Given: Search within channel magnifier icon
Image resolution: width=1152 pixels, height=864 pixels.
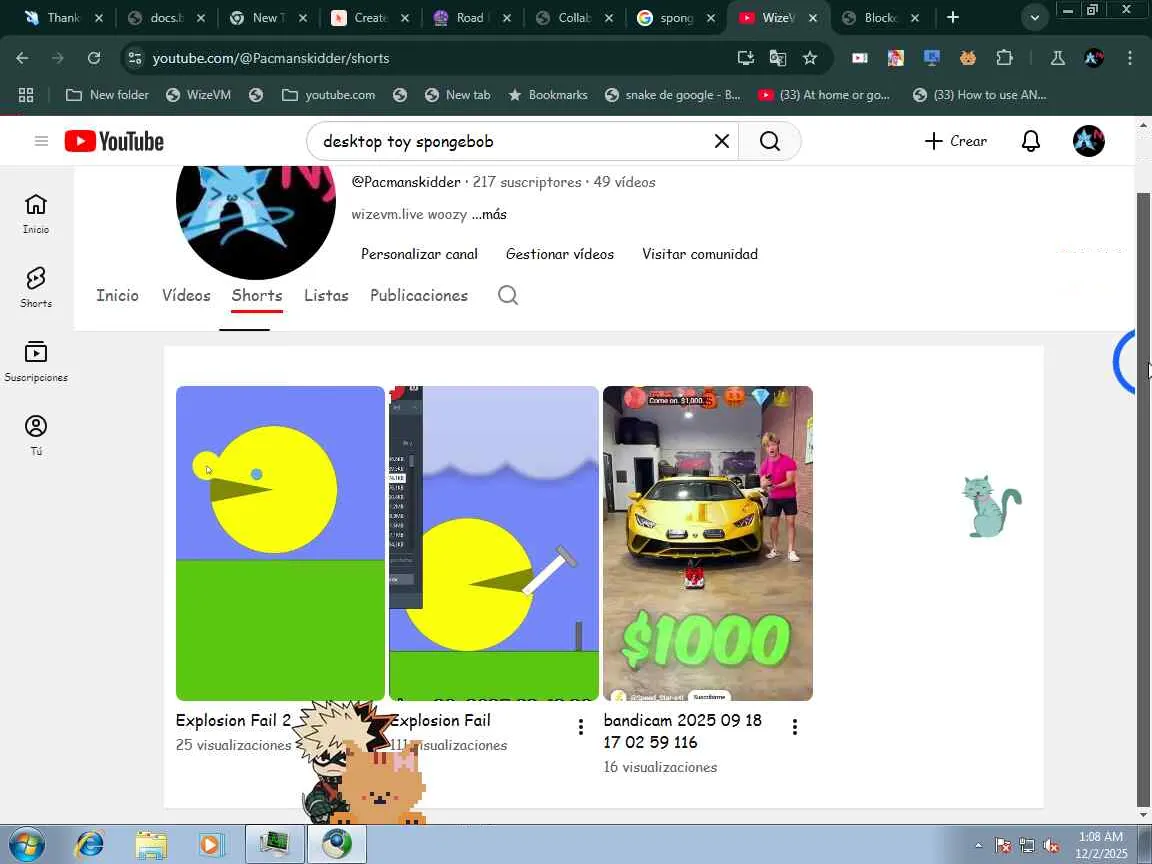Looking at the screenshot, I should [508, 295].
